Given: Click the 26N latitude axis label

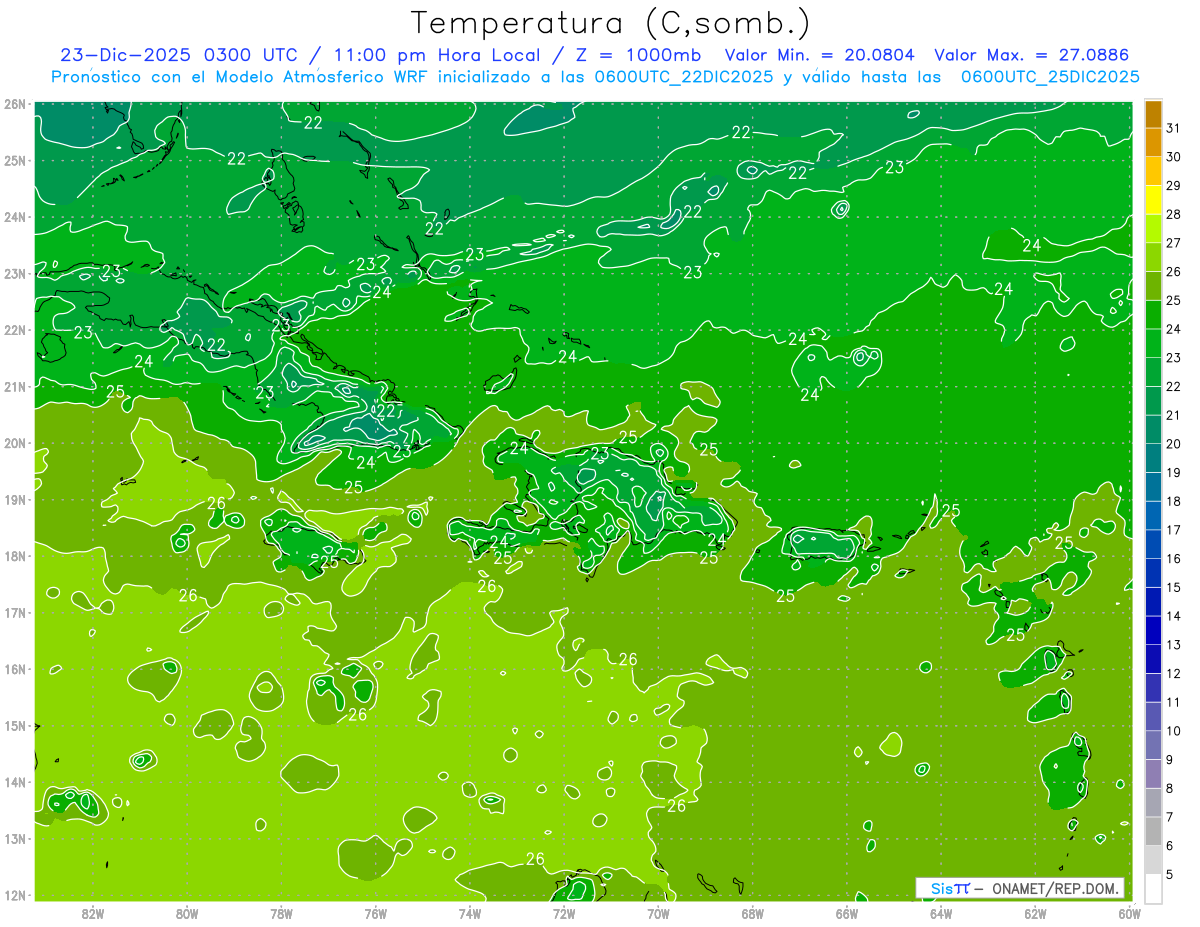Looking at the screenshot, I should tap(14, 104).
